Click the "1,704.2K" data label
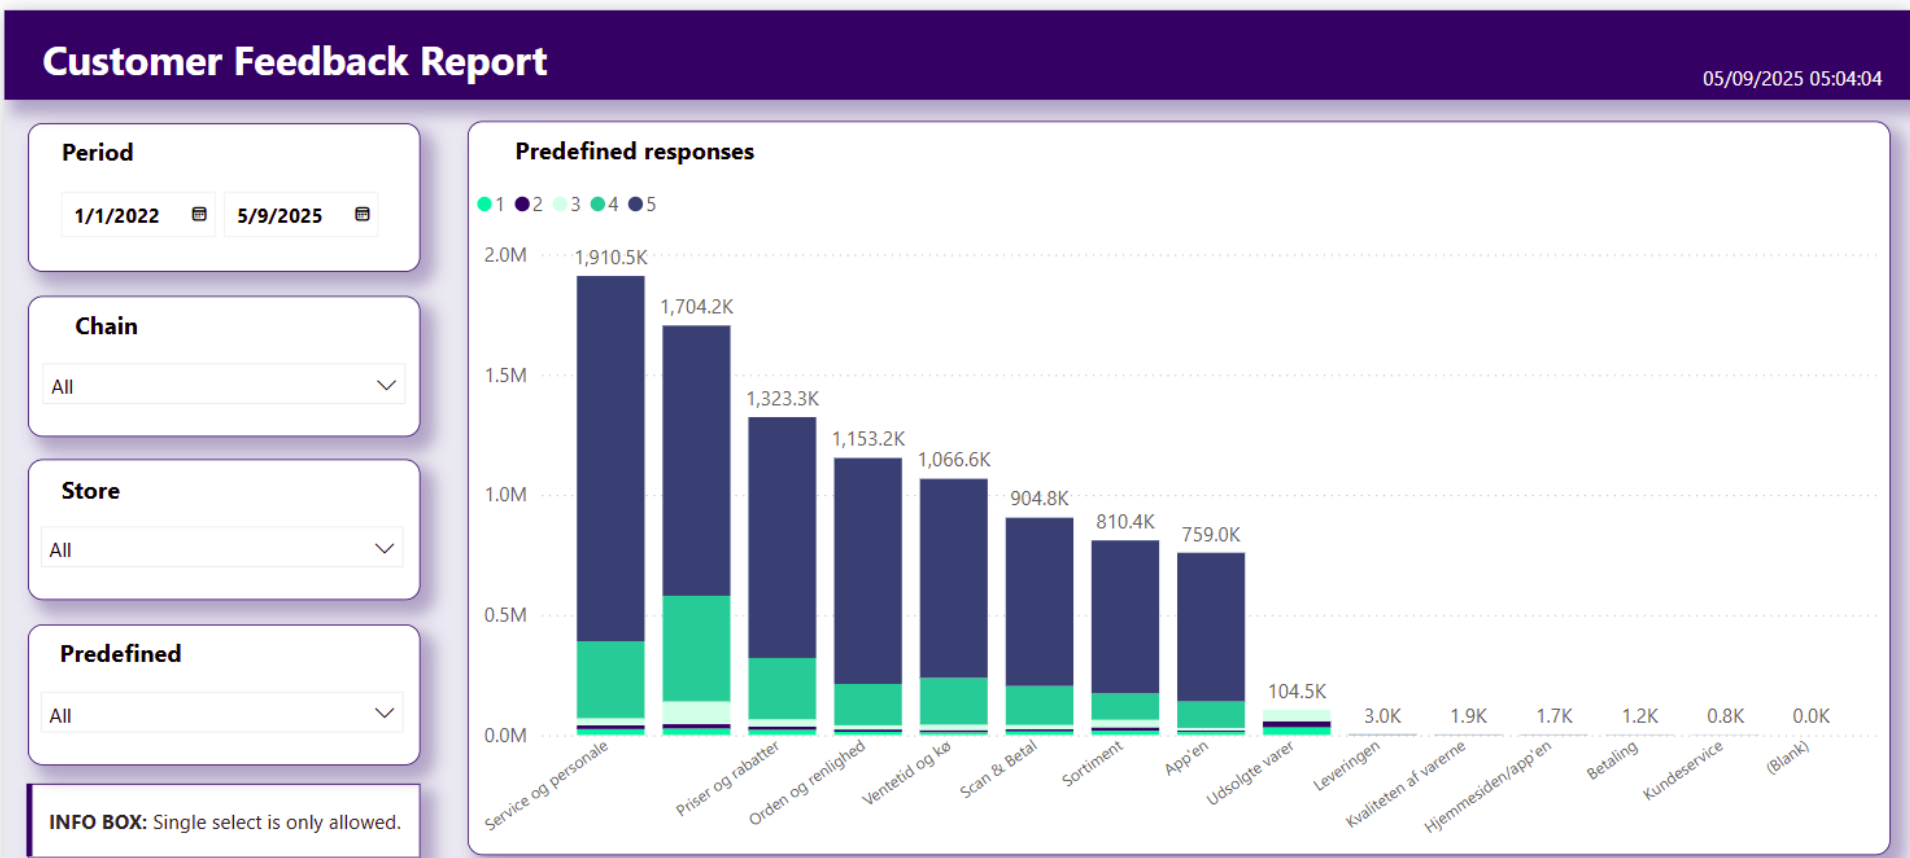The height and width of the screenshot is (858, 1910). point(697,307)
